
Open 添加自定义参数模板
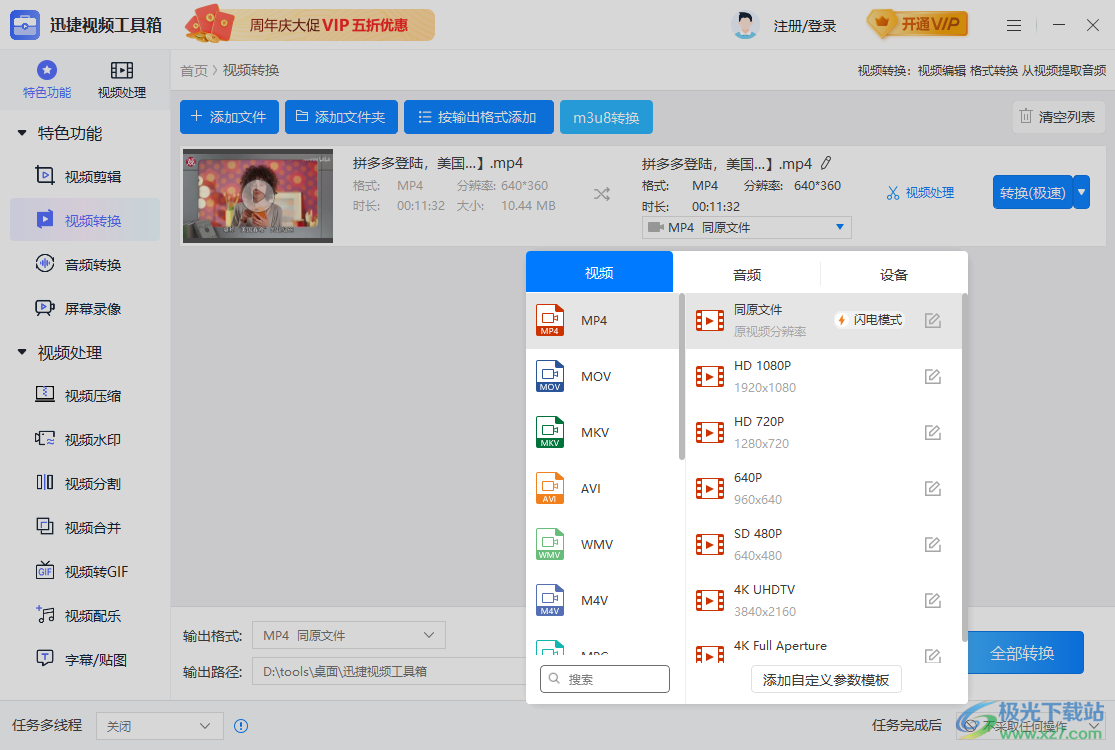[826, 679]
